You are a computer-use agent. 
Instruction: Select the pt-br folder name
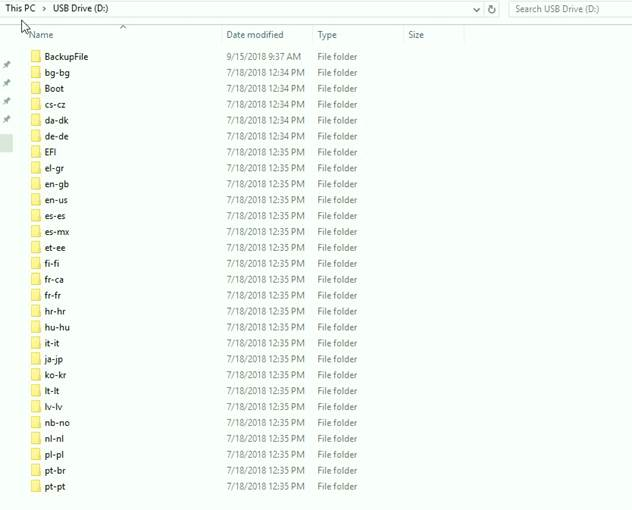coord(55,470)
